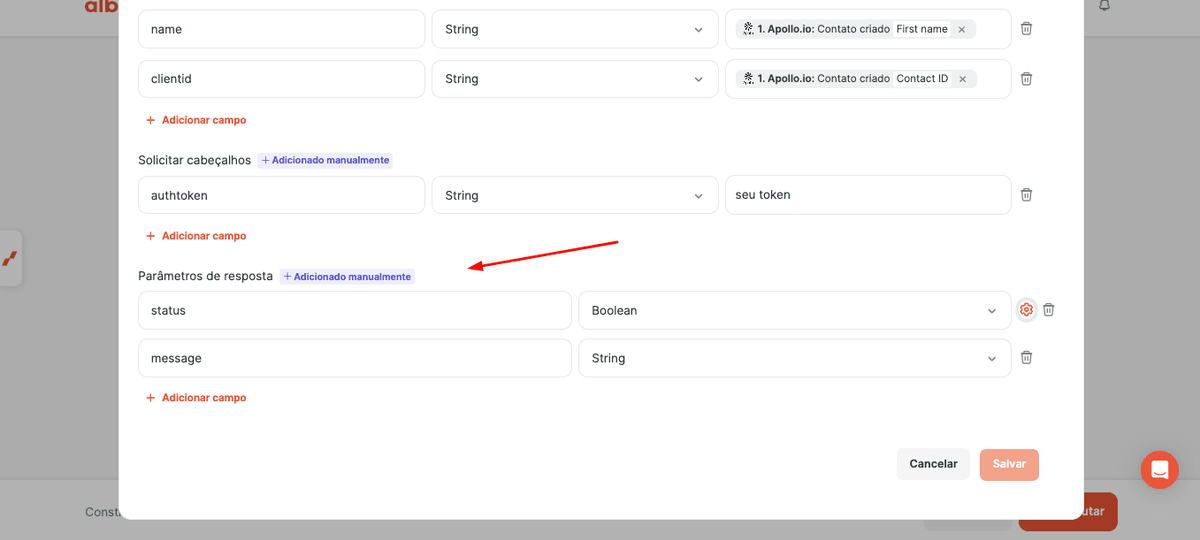Click Adicionado manualmente badge for headers
Viewport: 1200px width, 540px height.
325,160
